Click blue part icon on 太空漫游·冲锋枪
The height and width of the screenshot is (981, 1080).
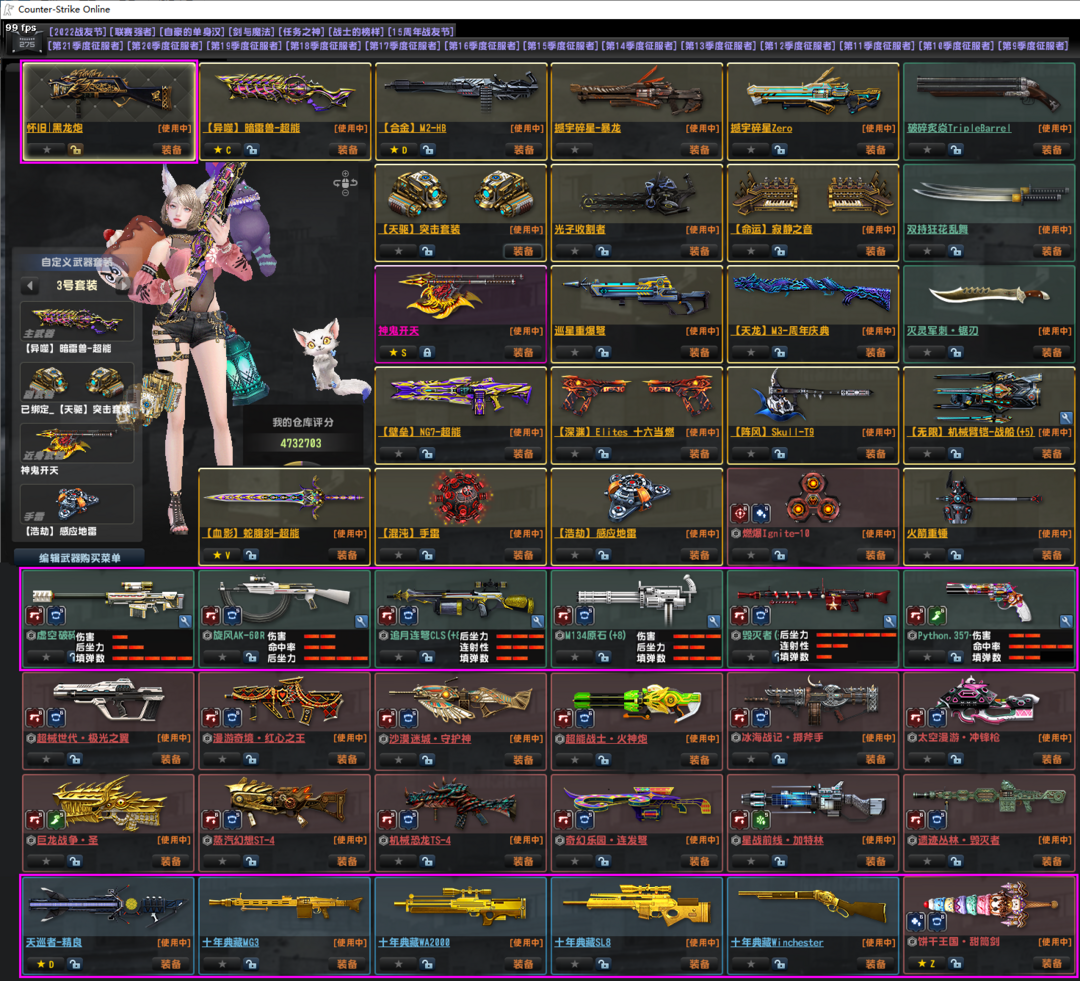[x=937, y=719]
